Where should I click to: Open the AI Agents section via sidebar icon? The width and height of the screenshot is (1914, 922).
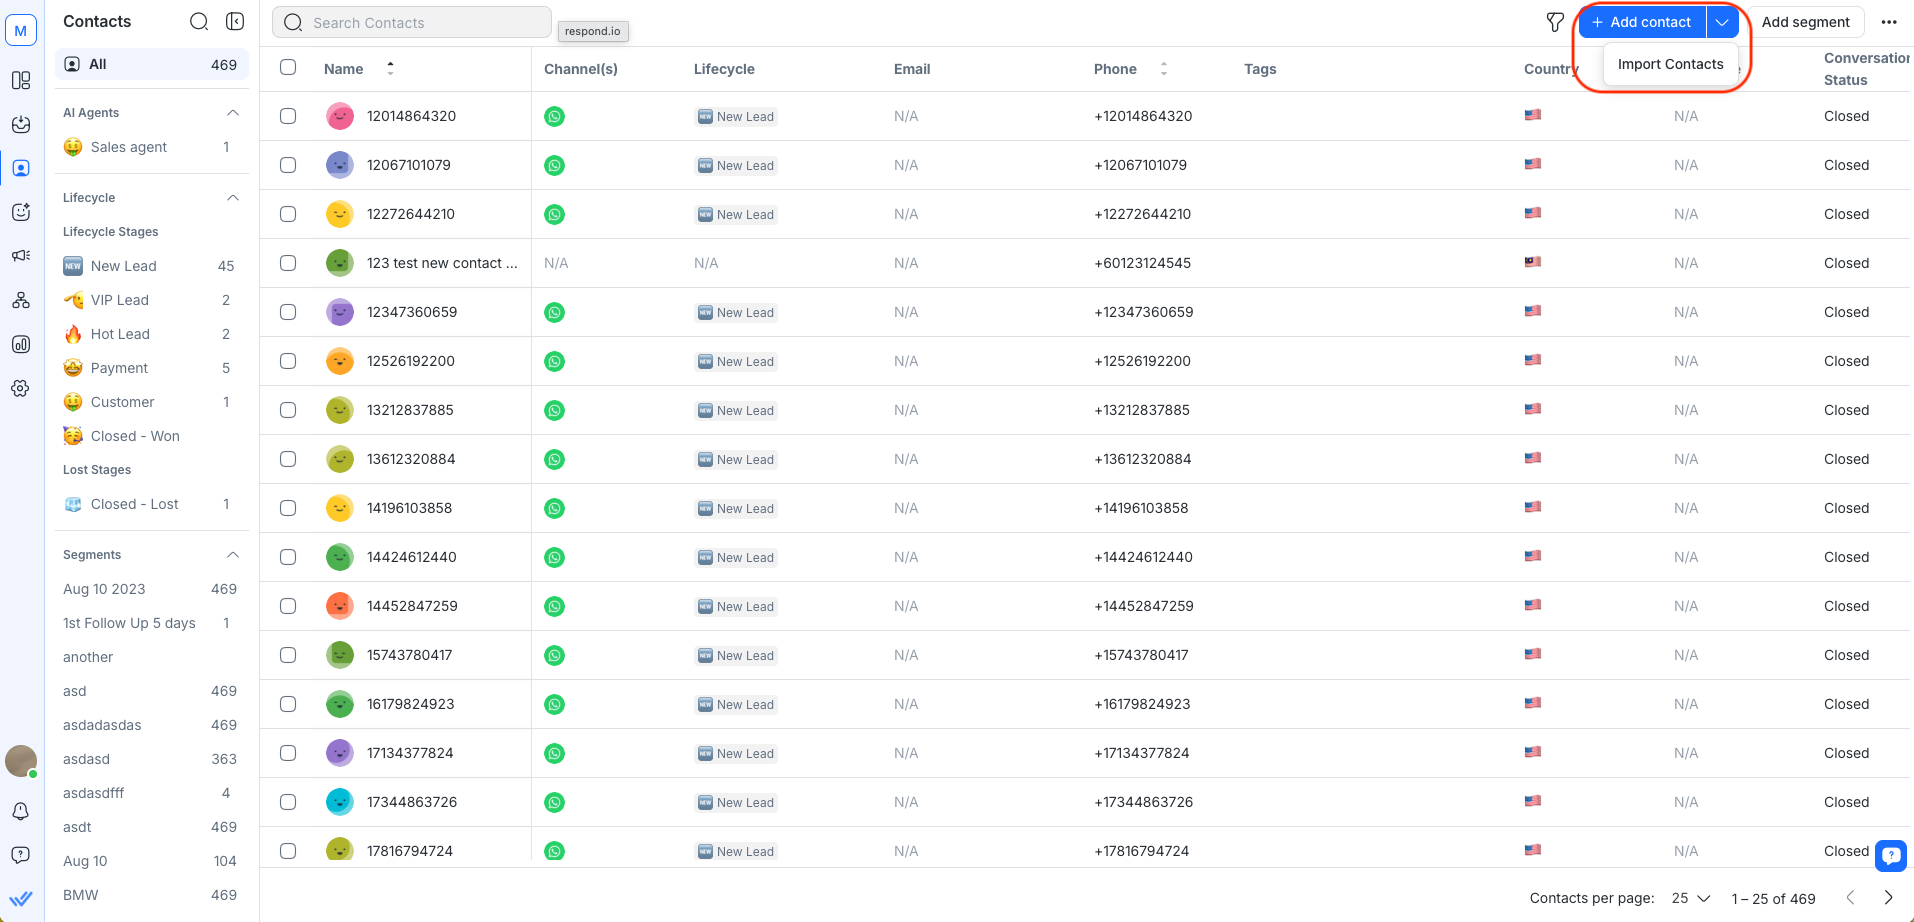coord(20,212)
